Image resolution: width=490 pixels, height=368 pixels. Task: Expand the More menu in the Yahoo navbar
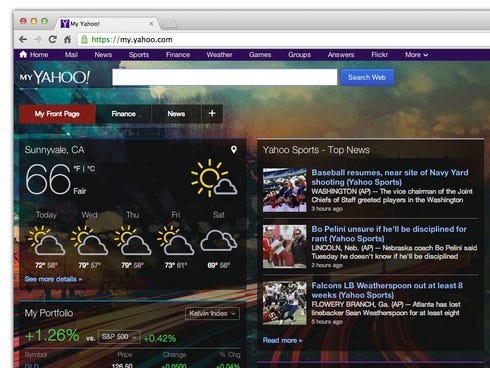[x=416, y=55]
